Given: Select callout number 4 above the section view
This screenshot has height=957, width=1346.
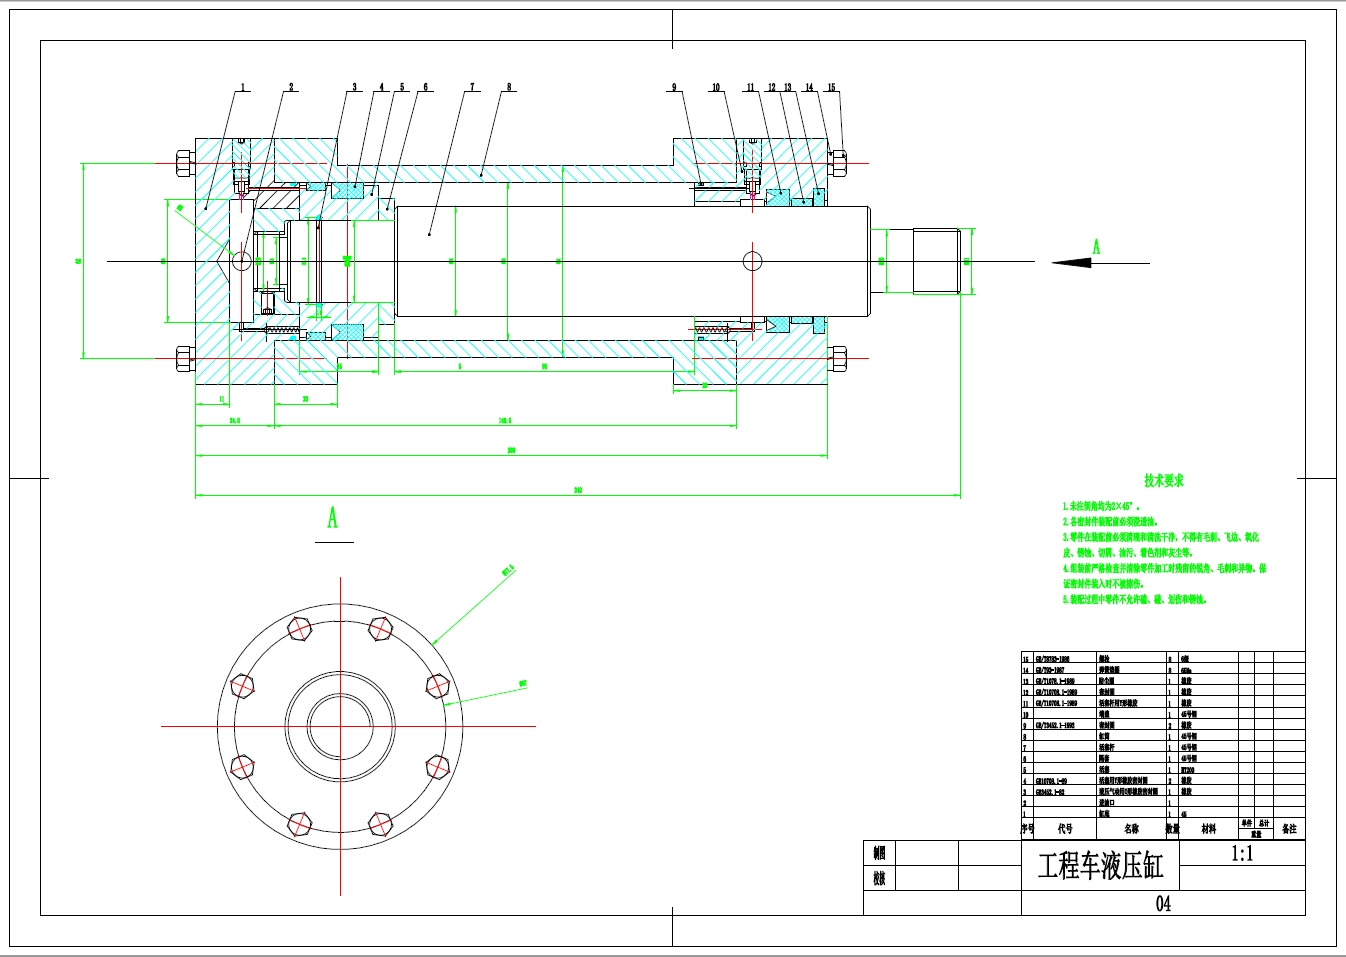Looking at the screenshot, I should 381,87.
